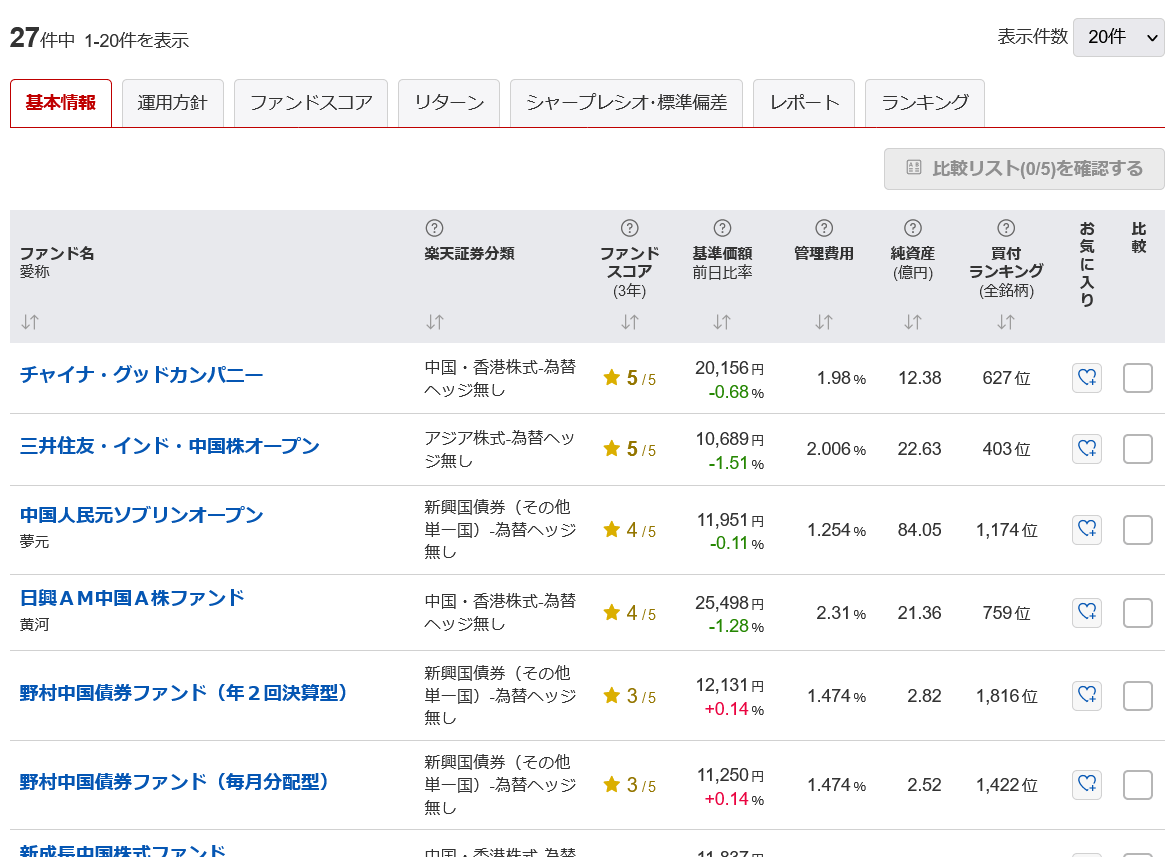Viewport: 1174px width, 857px height.
Task: Click the sort control for 基準価額前日比率
Action: pos(722,322)
